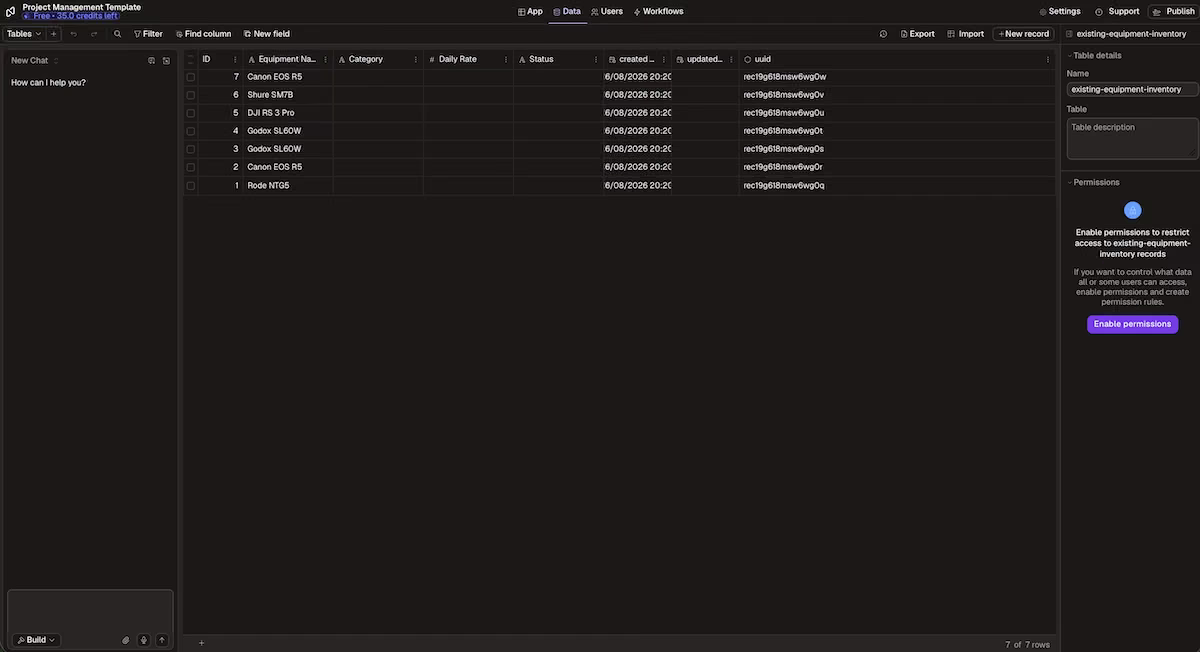This screenshot has height=652, width=1200.
Task: Open the ID column options menu dots
Action: point(236,60)
